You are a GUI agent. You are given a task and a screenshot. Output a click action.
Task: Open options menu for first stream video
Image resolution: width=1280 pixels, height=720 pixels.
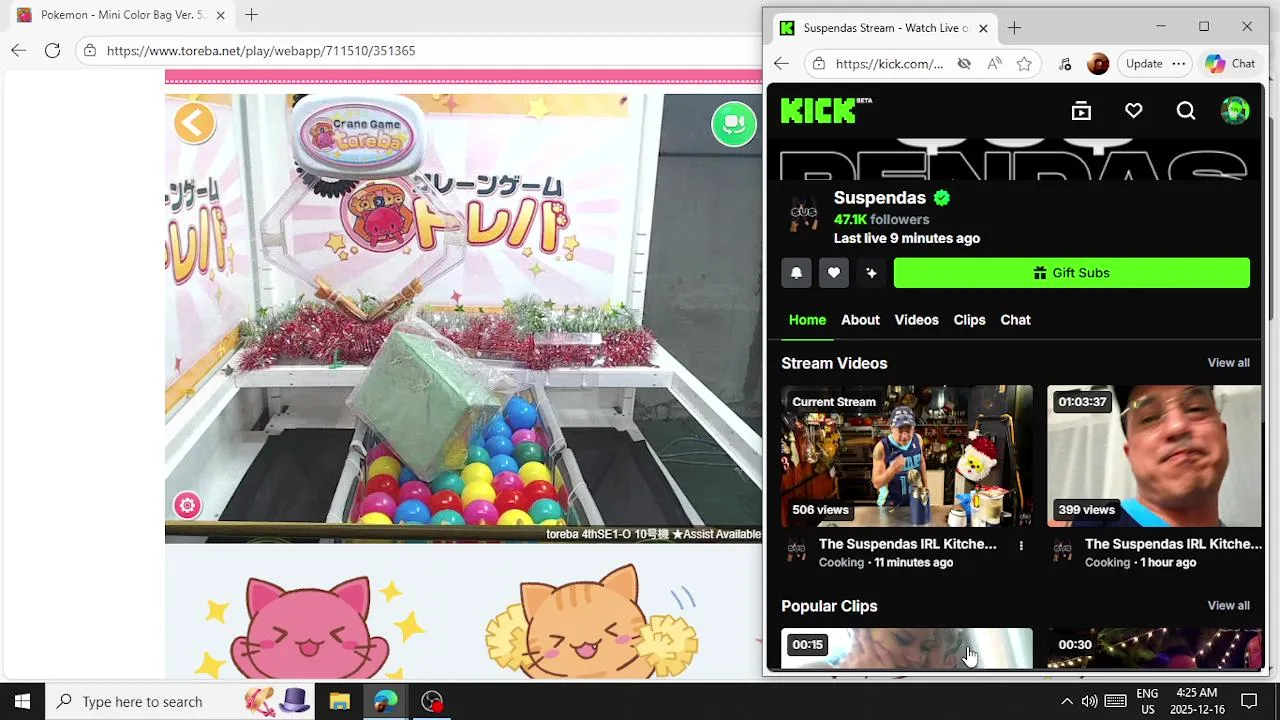[1021, 546]
